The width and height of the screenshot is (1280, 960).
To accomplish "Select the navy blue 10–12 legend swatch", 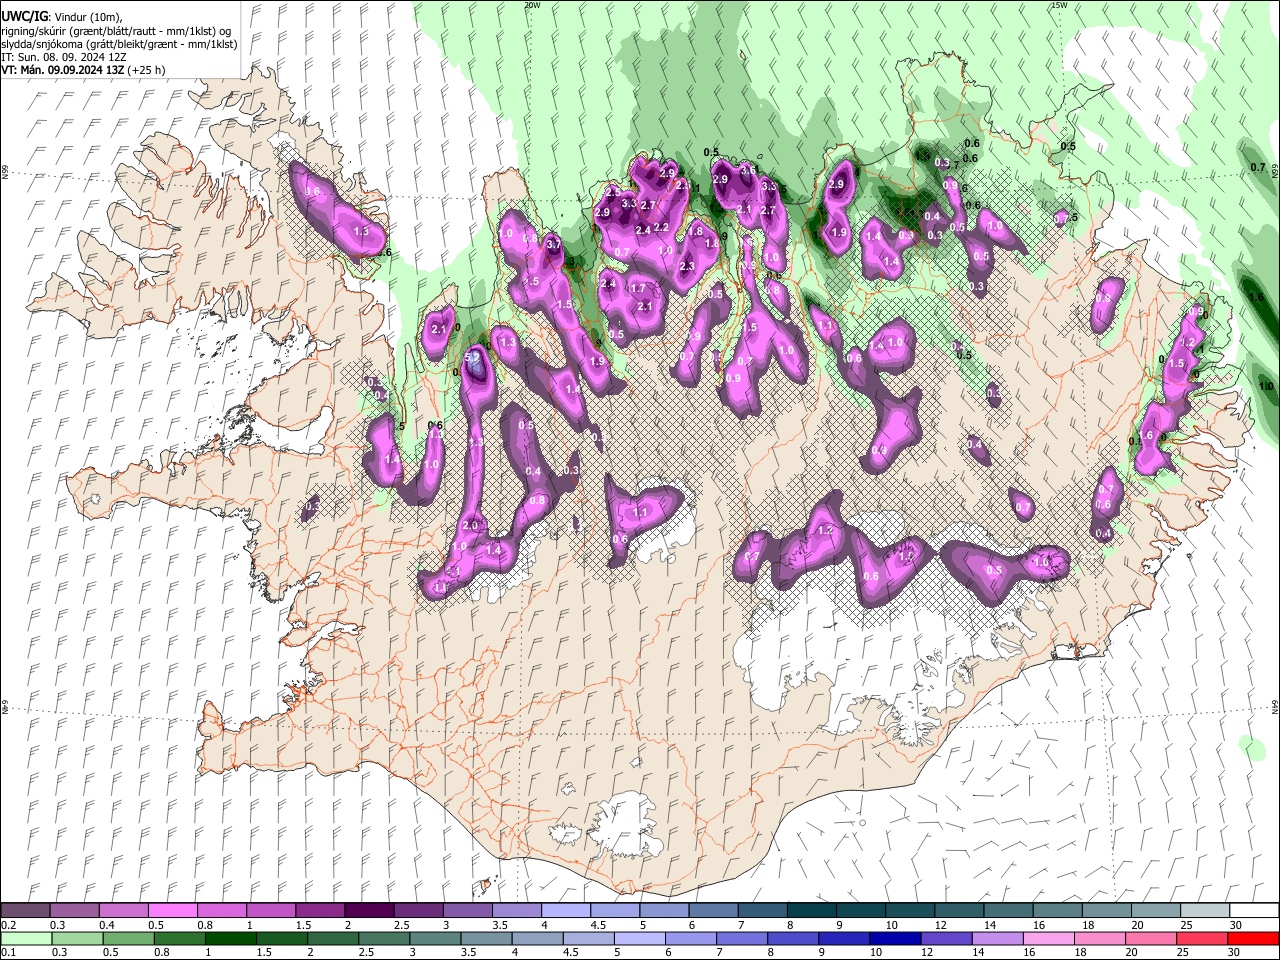I will [894, 938].
